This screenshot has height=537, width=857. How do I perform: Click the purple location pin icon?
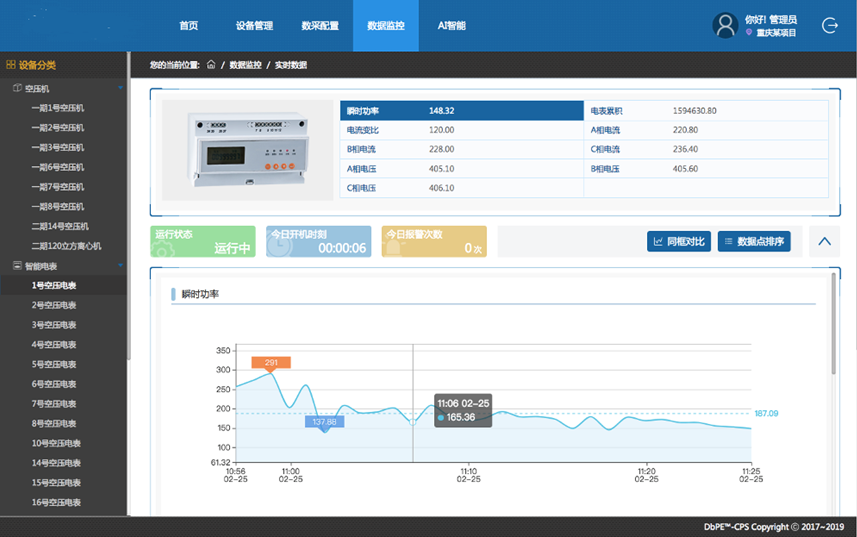(749, 33)
